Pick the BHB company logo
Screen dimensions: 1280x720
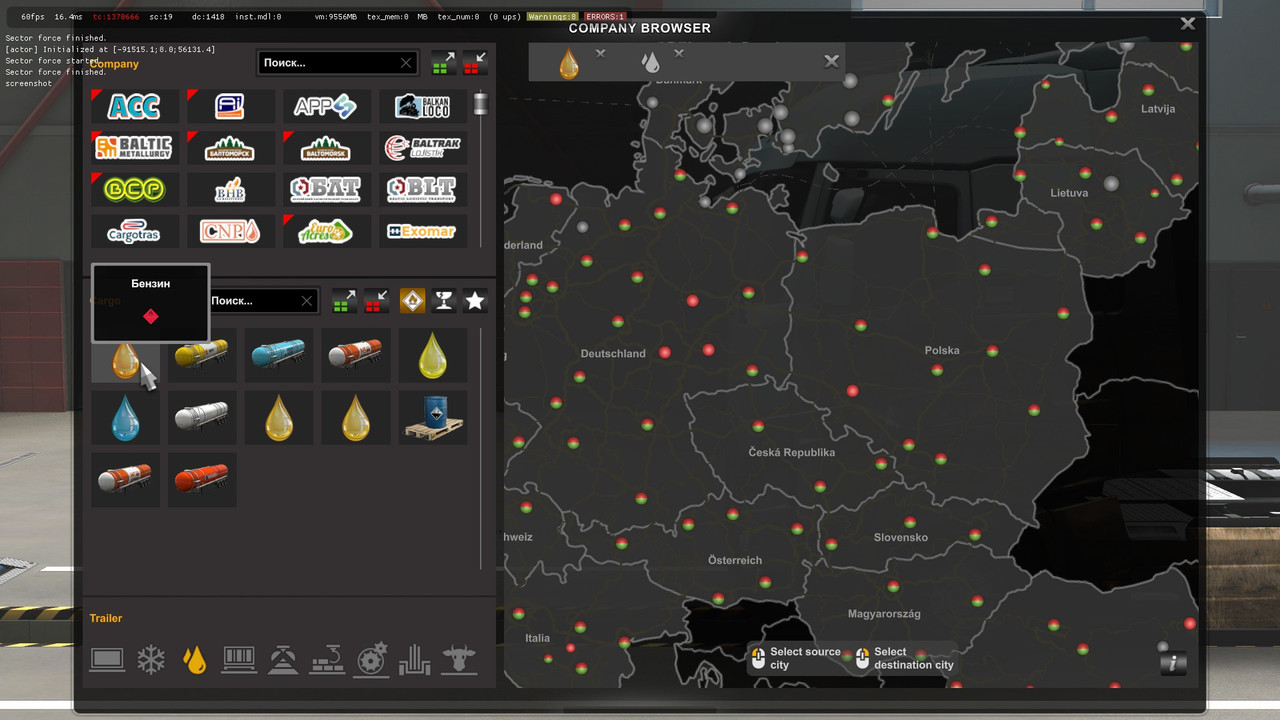pyautogui.click(x=231, y=189)
